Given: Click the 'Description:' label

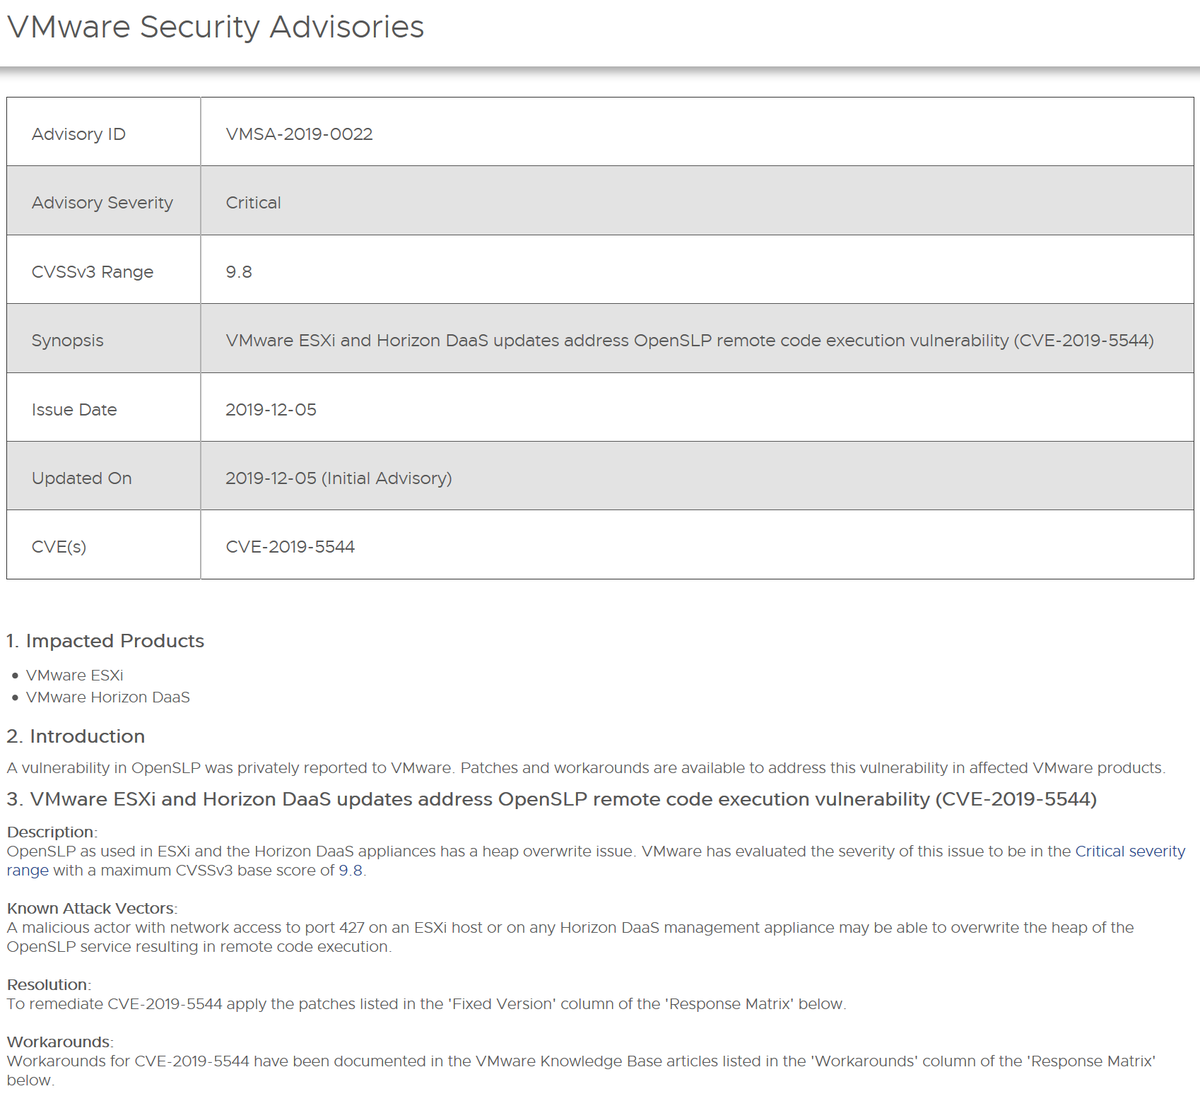Looking at the screenshot, I should coord(52,832).
